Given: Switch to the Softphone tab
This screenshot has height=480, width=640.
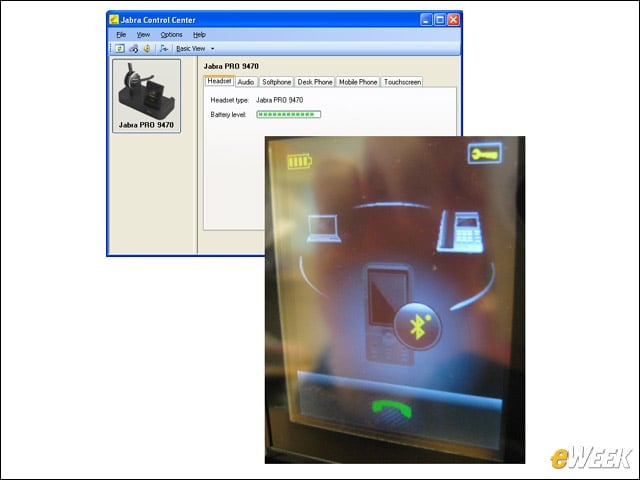Looking at the screenshot, I should [276, 82].
